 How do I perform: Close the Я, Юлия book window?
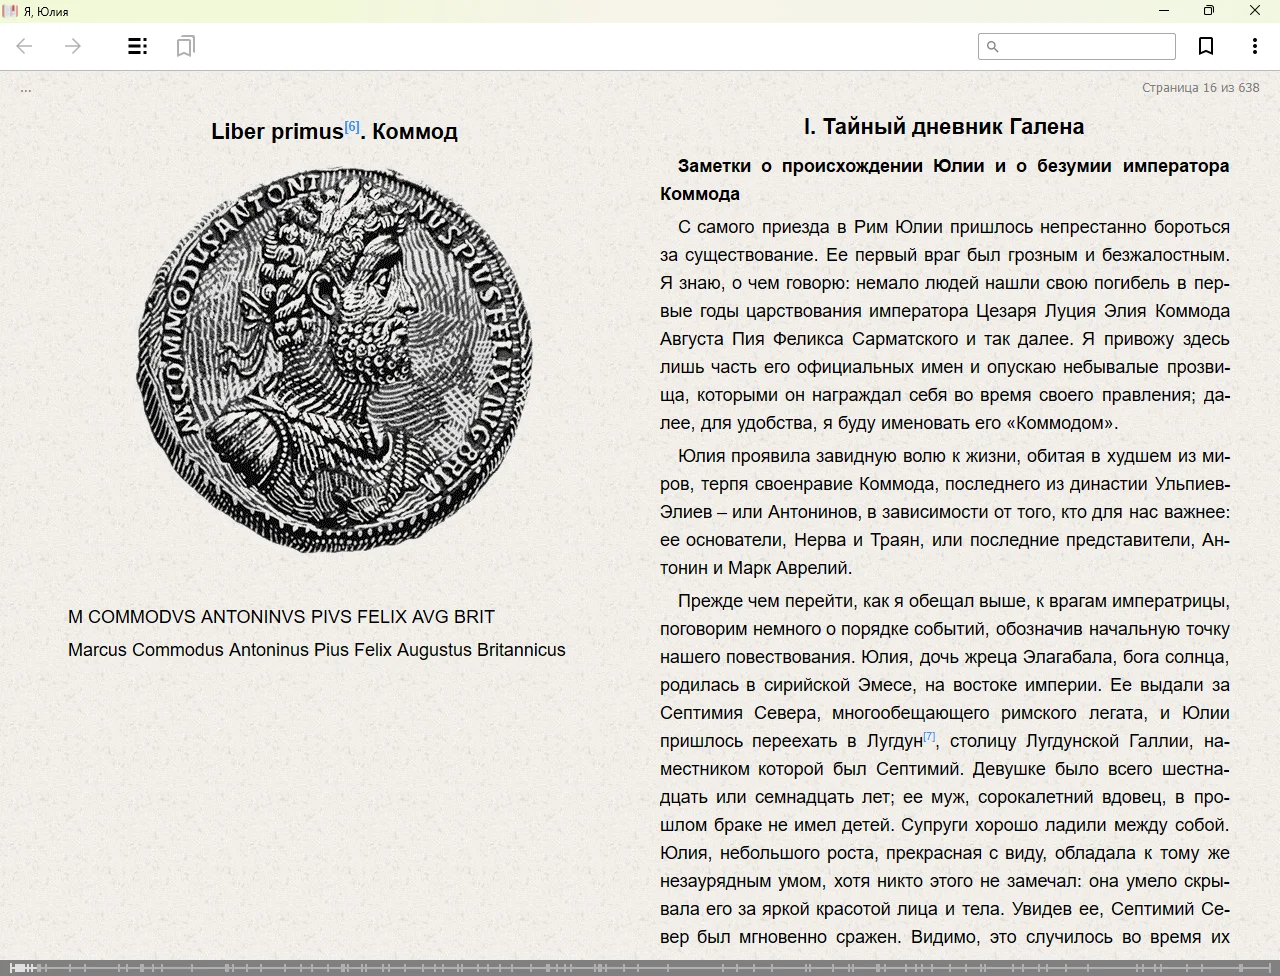(1255, 11)
